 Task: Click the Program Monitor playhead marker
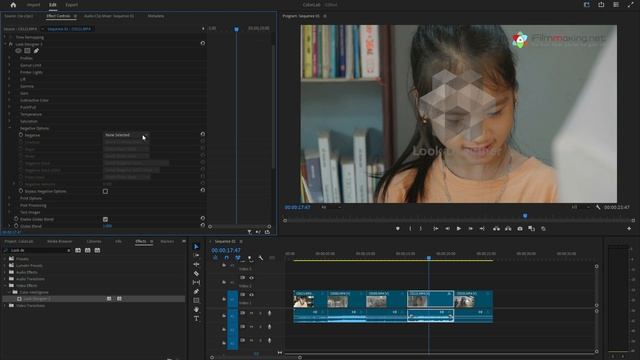[x=525, y=216]
